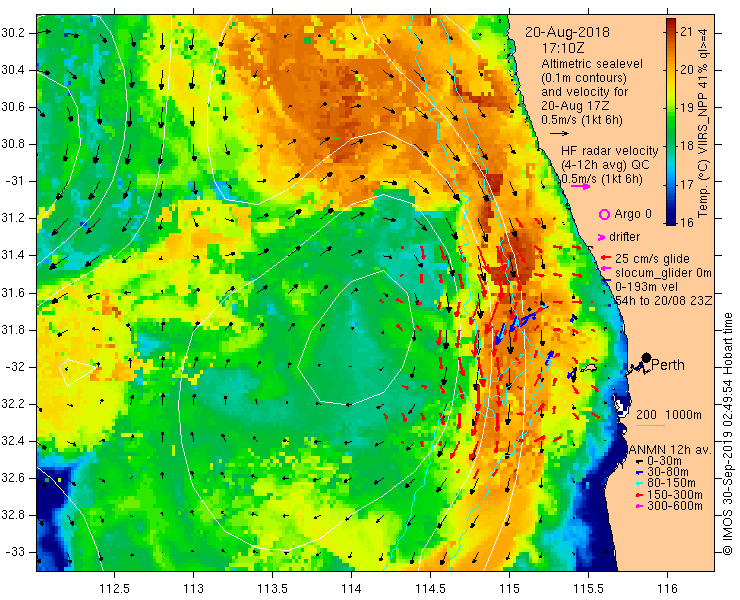Click the magenta slocum_glider legend arrow
The image size is (740, 600).
coord(606,269)
